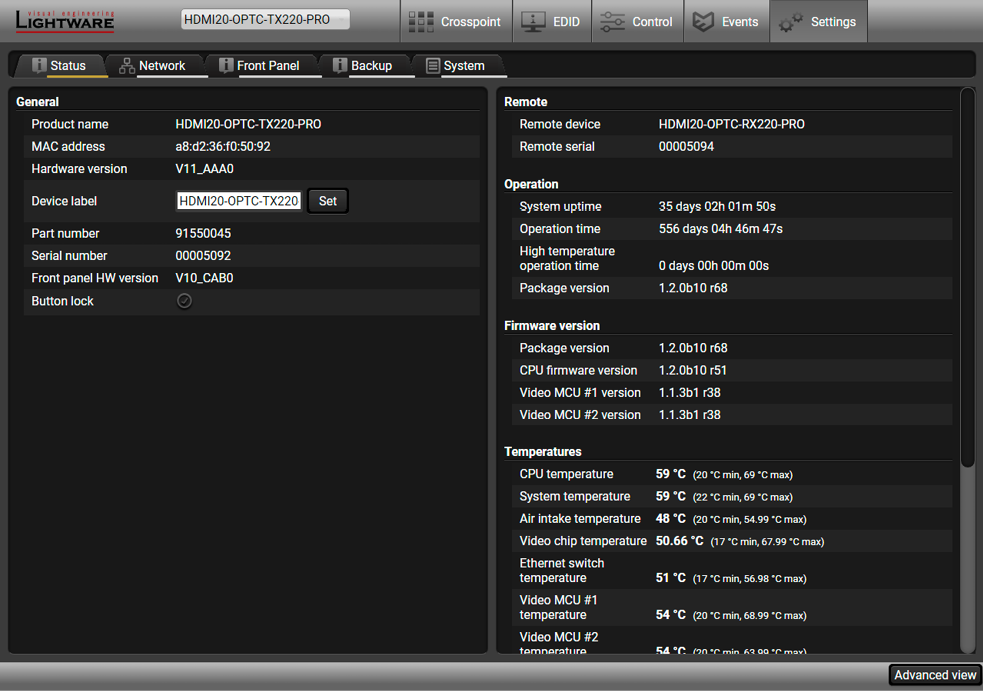Click the Video chip temperature 50.66 °C reading
This screenshot has height=691, width=983.
[x=680, y=541]
